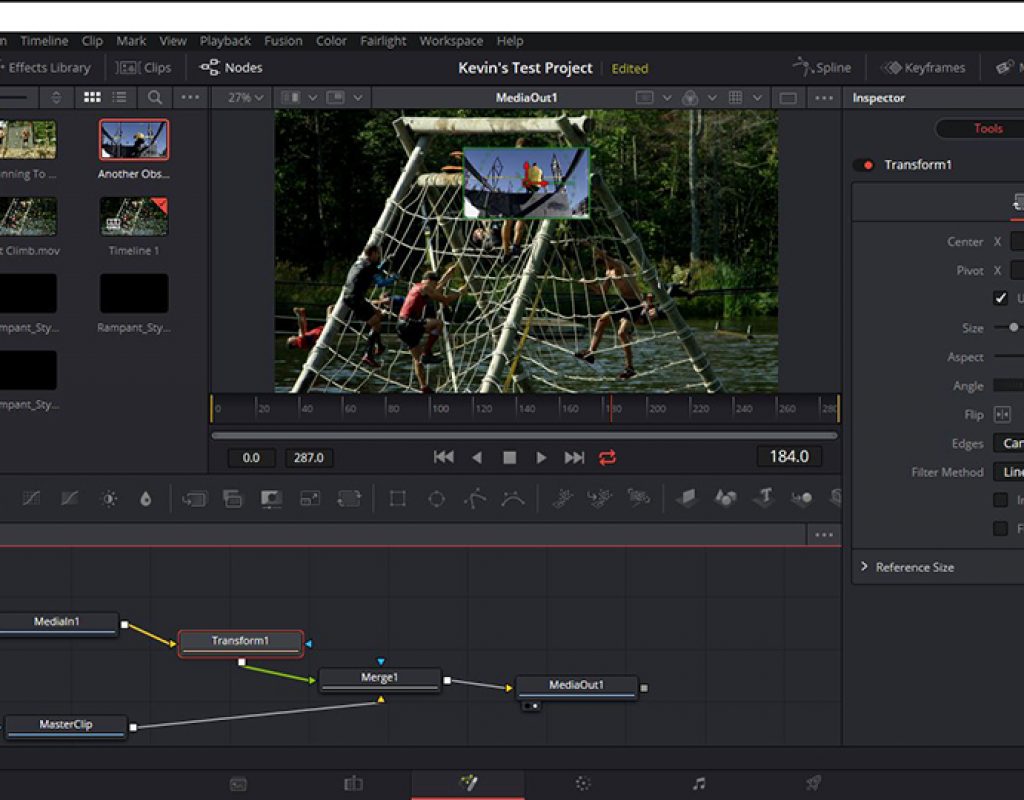Select the Rectangle mask tool

click(398, 499)
